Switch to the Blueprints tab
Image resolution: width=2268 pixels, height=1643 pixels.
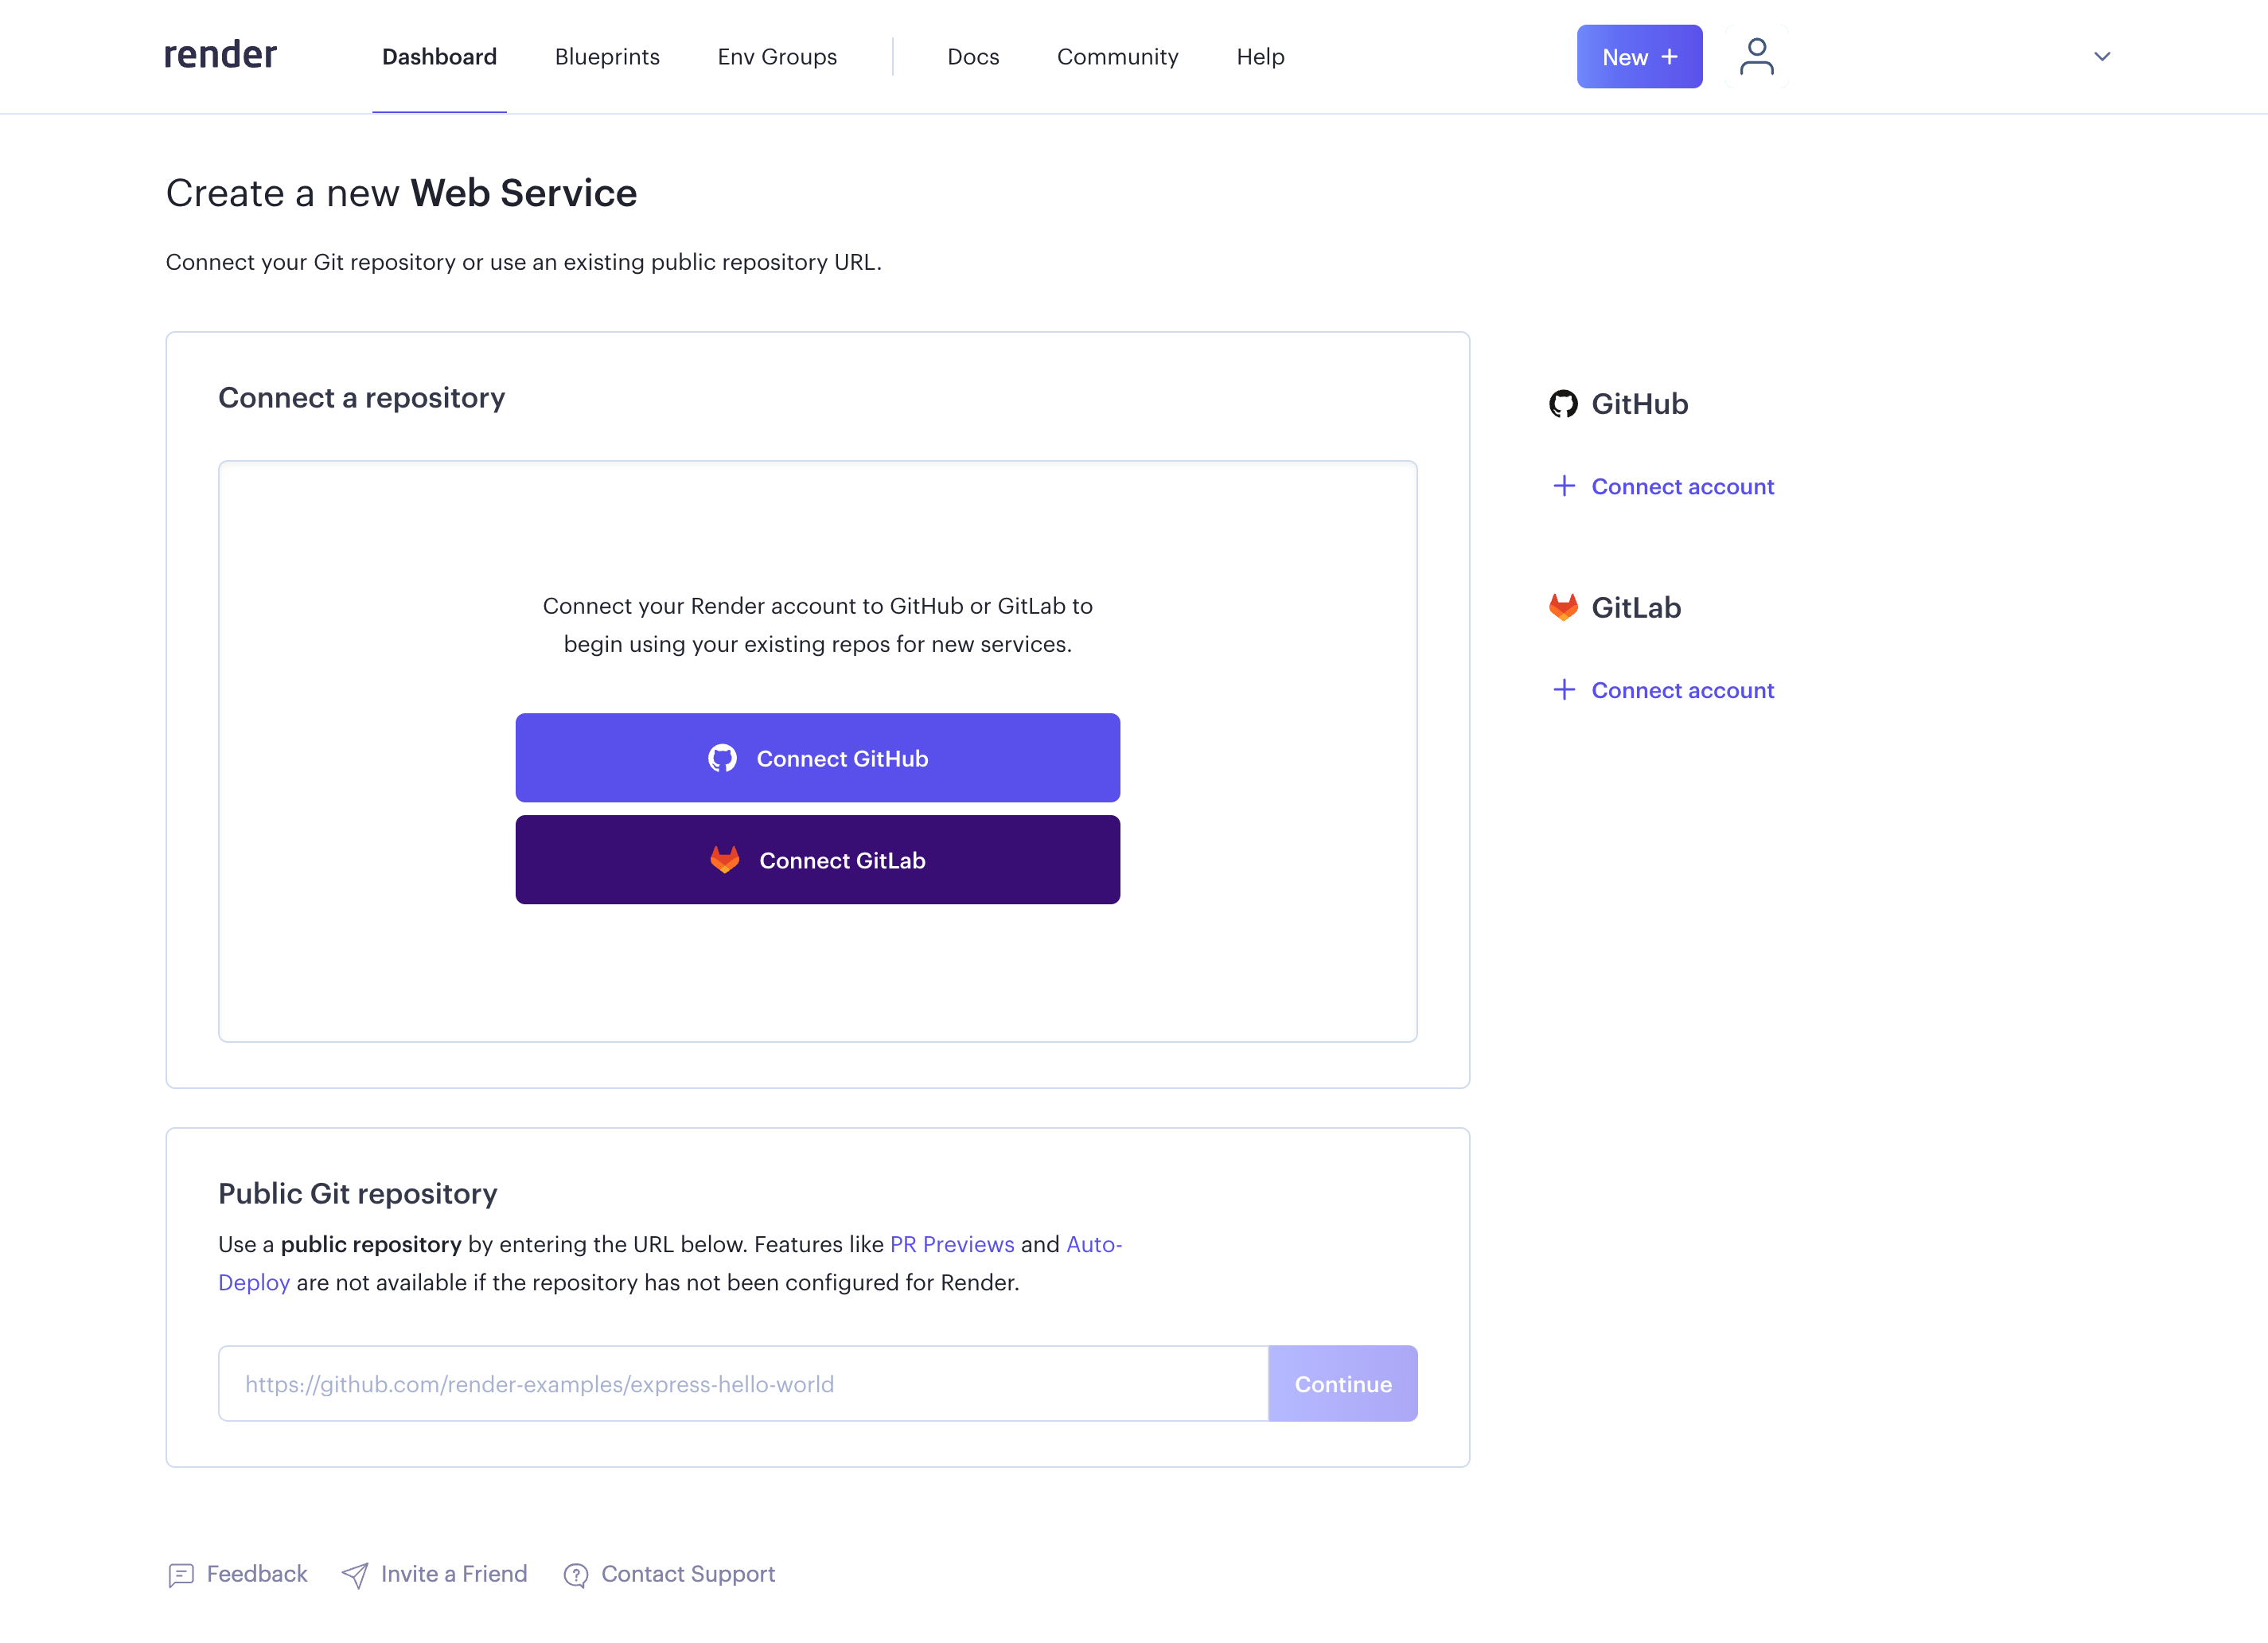click(607, 56)
